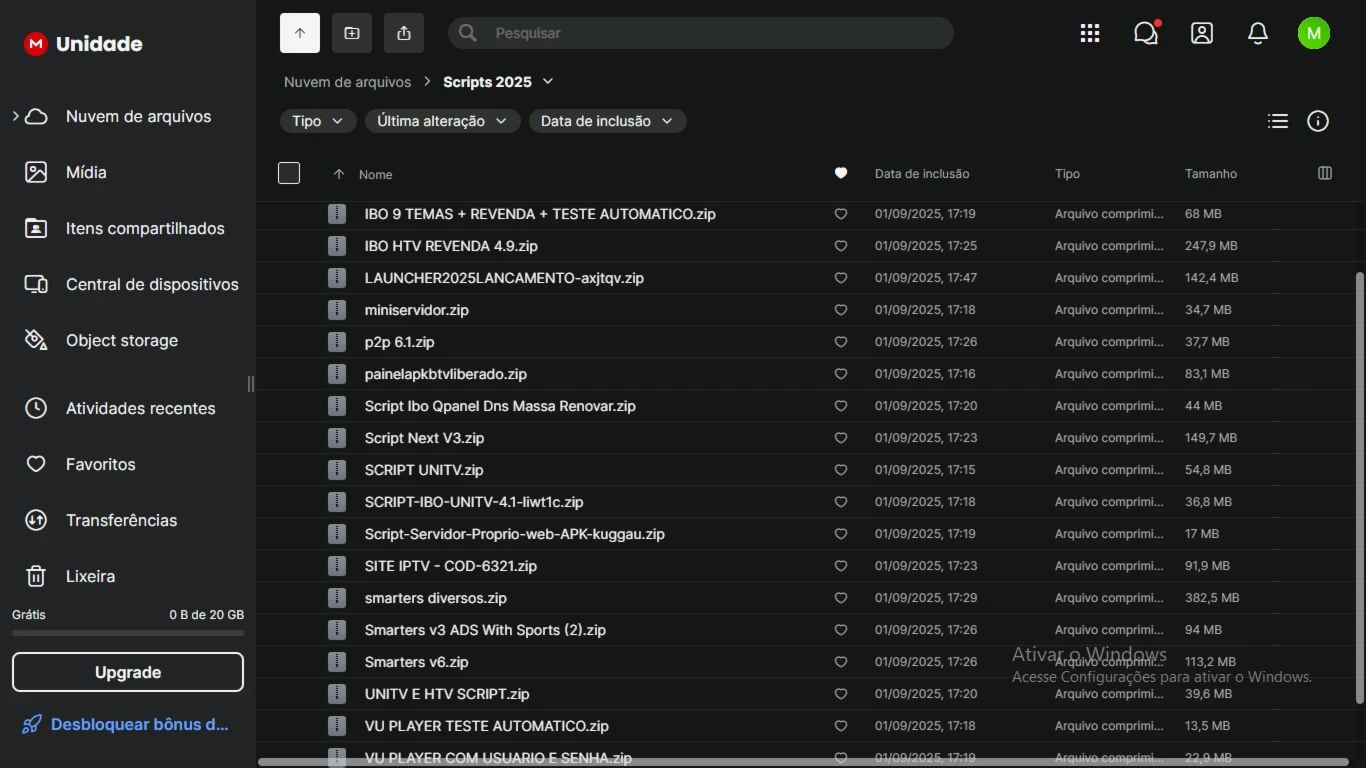
Task: Switch to list view using the lines icon
Action: 1277,121
